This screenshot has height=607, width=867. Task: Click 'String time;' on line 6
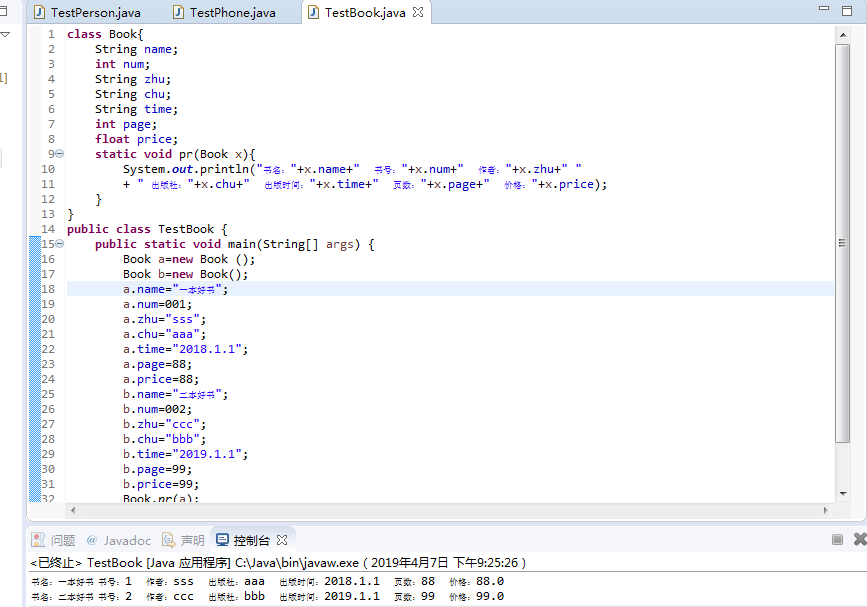136,109
